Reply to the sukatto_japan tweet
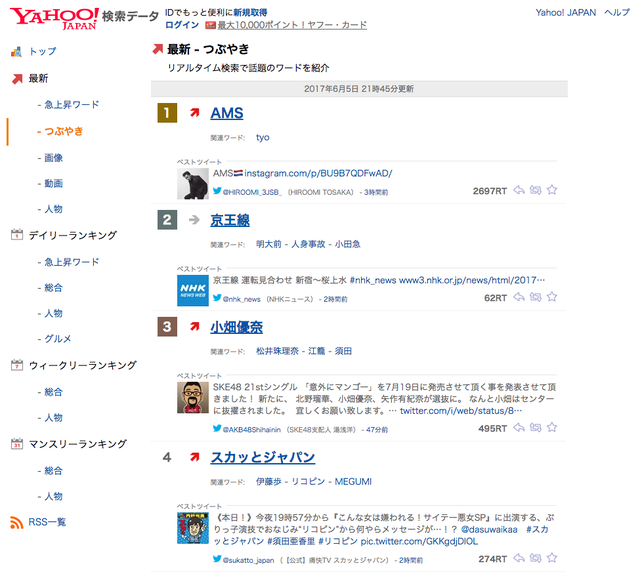This screenshot has height=574, width=640. [x=519, y=558]
